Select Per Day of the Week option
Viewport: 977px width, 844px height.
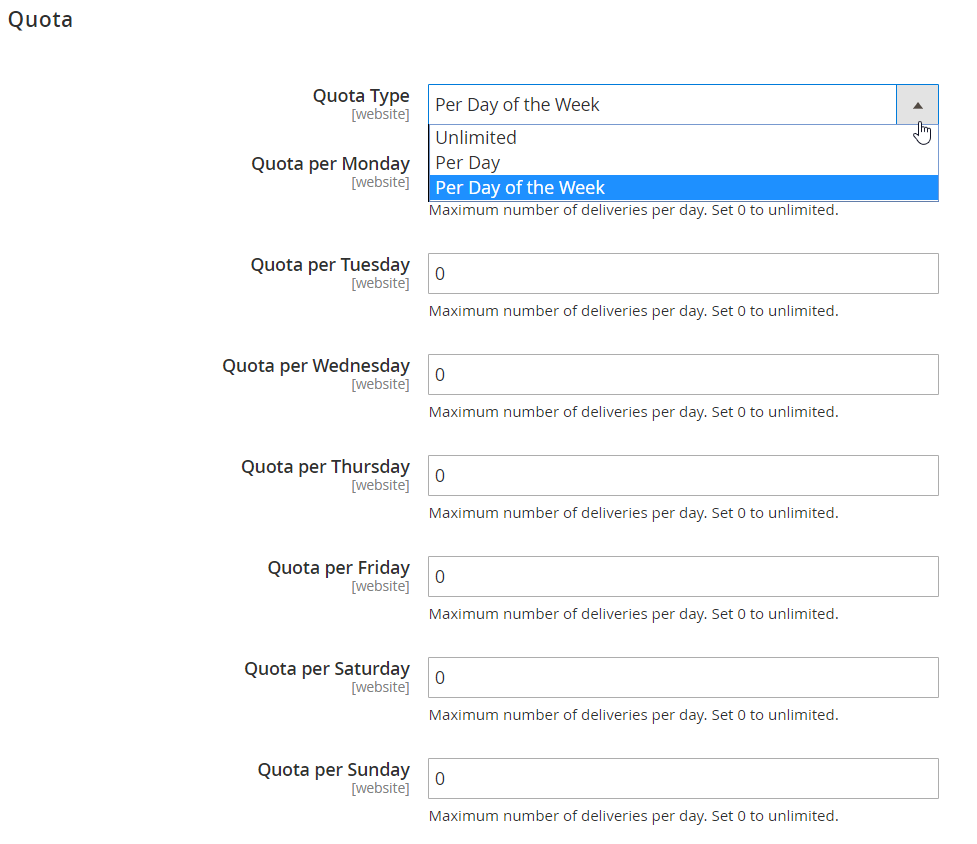click(x=684, y=187)
